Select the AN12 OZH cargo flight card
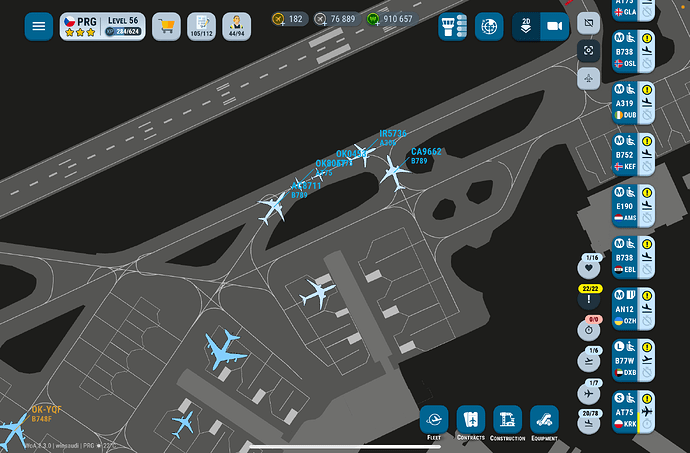The image size is (690, 453). click(x=633, y=309)
